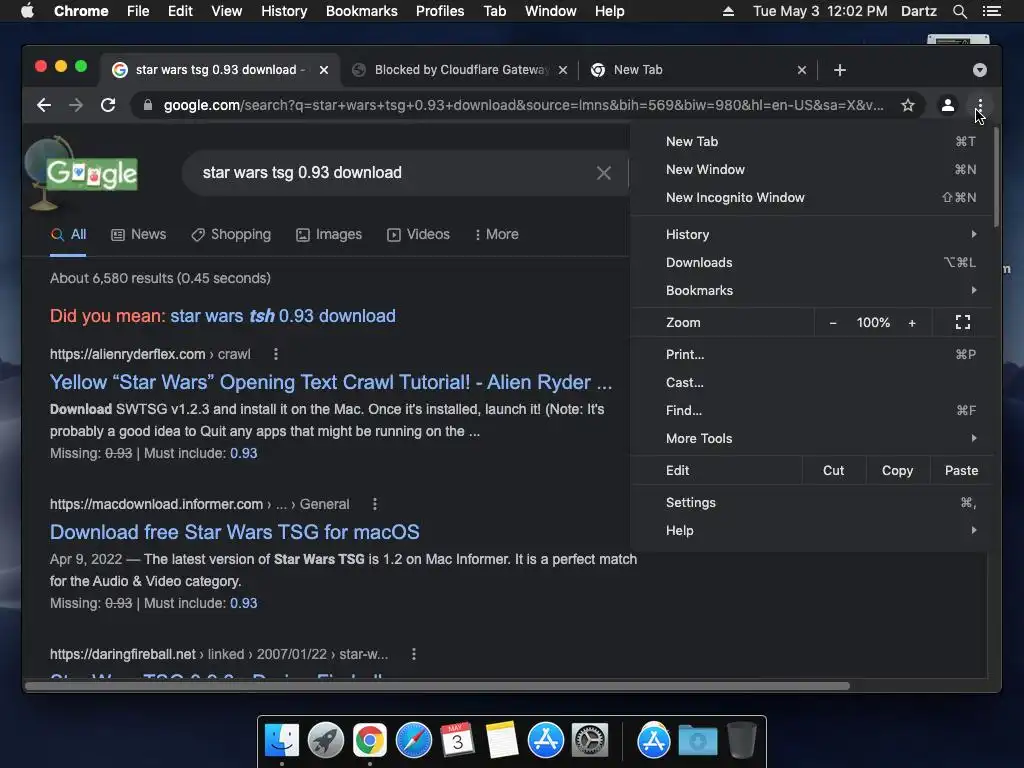The height and width of the screenshot is (768, 1024).
Task: Open Finder from the Dock
Action: 282,741
